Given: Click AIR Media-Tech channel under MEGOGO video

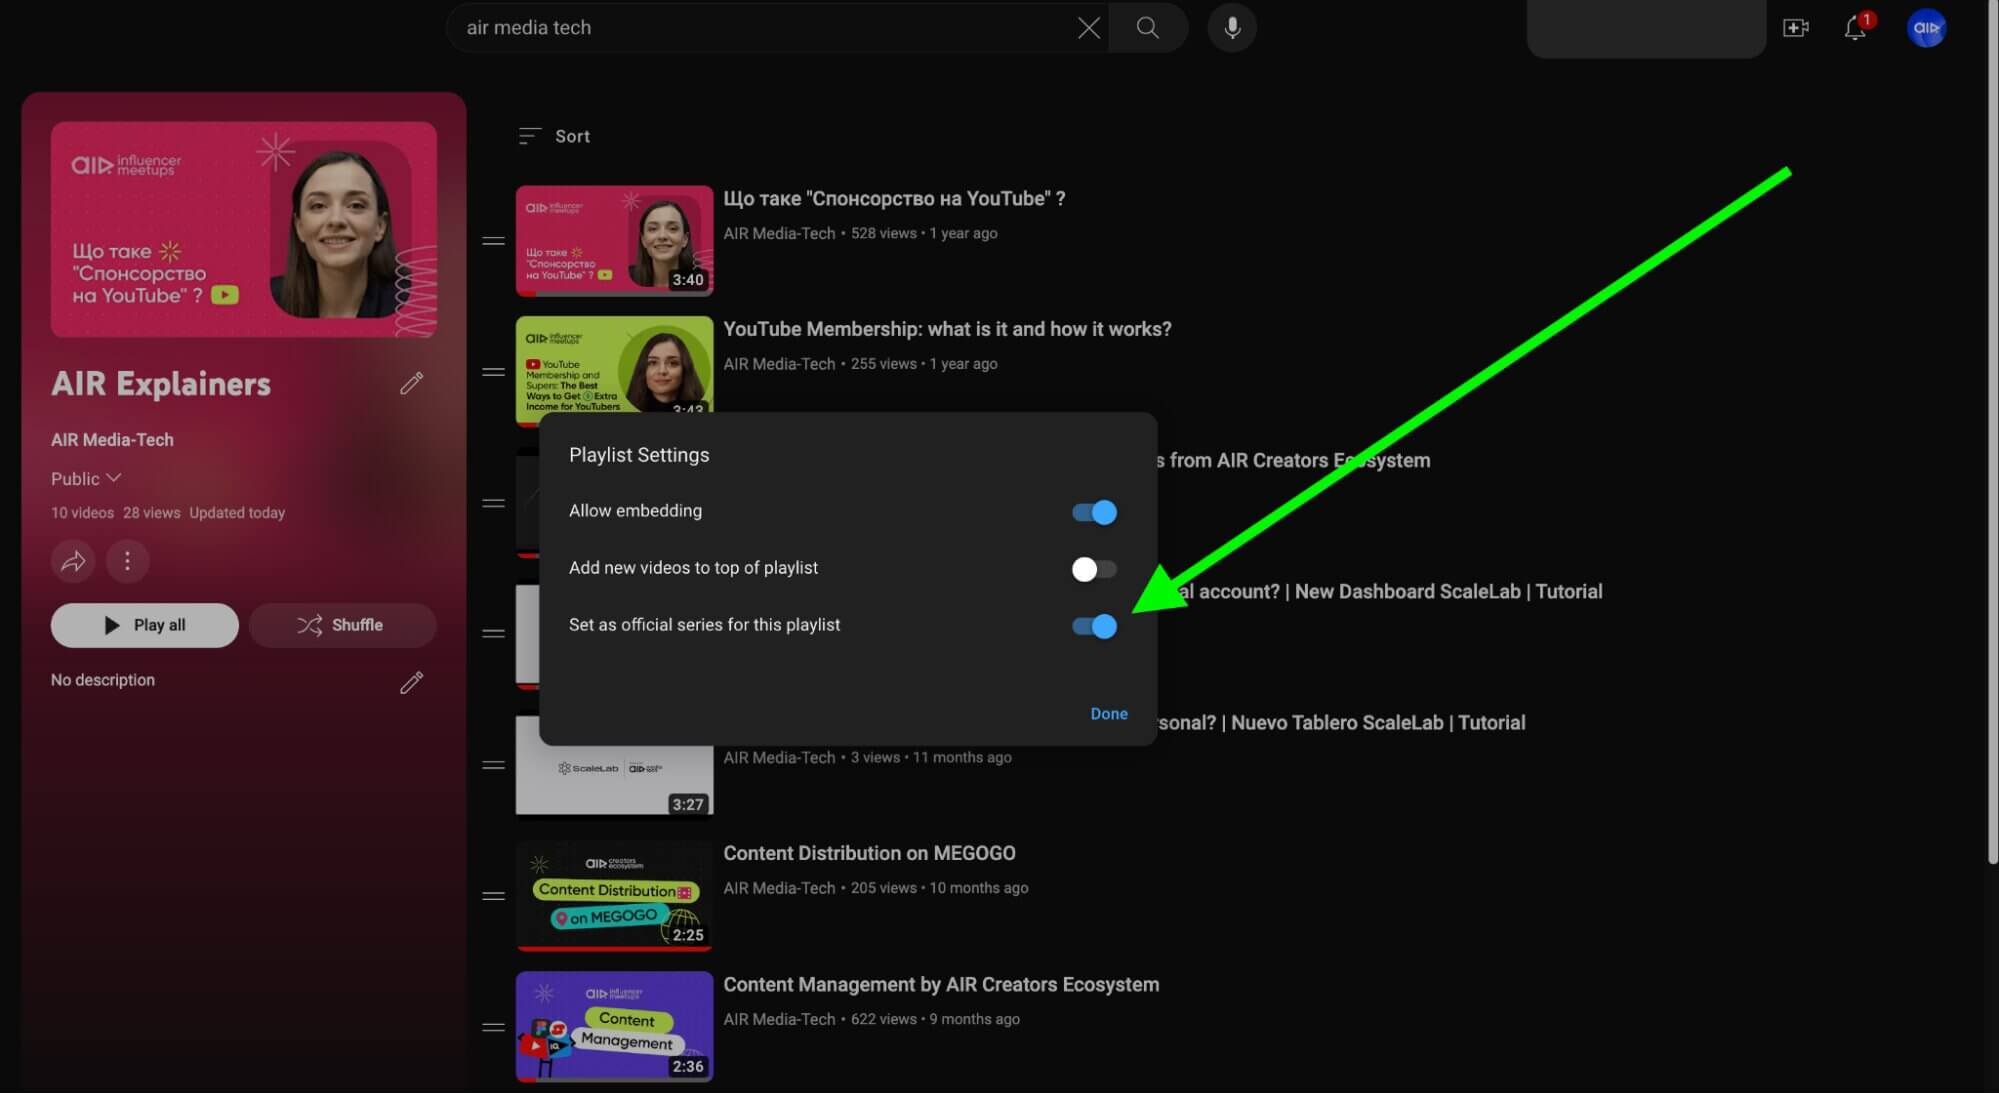Looking at the screenshot, I should pos(779,888).
